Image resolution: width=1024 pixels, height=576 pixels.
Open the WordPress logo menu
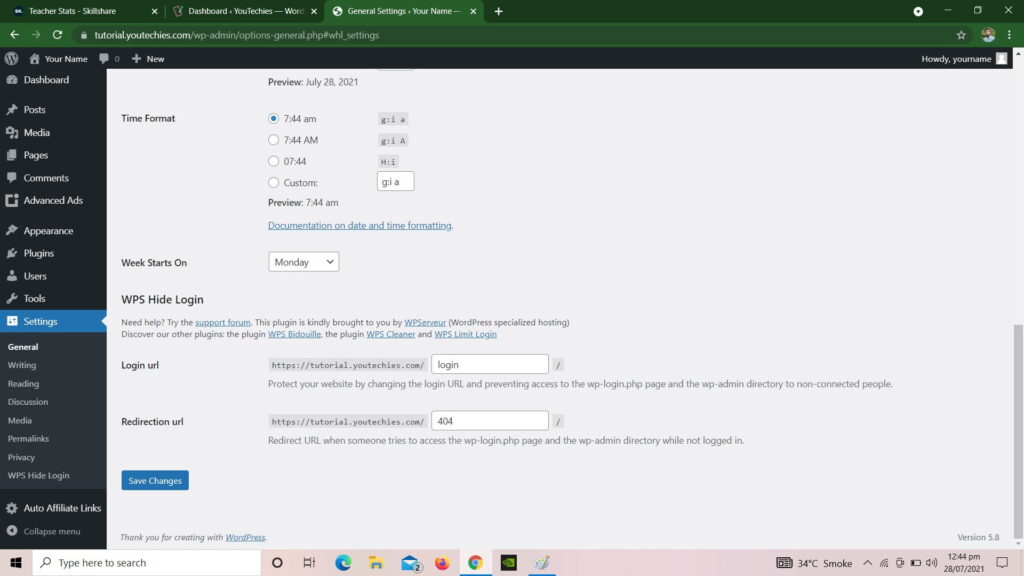(x=11, y=58)
